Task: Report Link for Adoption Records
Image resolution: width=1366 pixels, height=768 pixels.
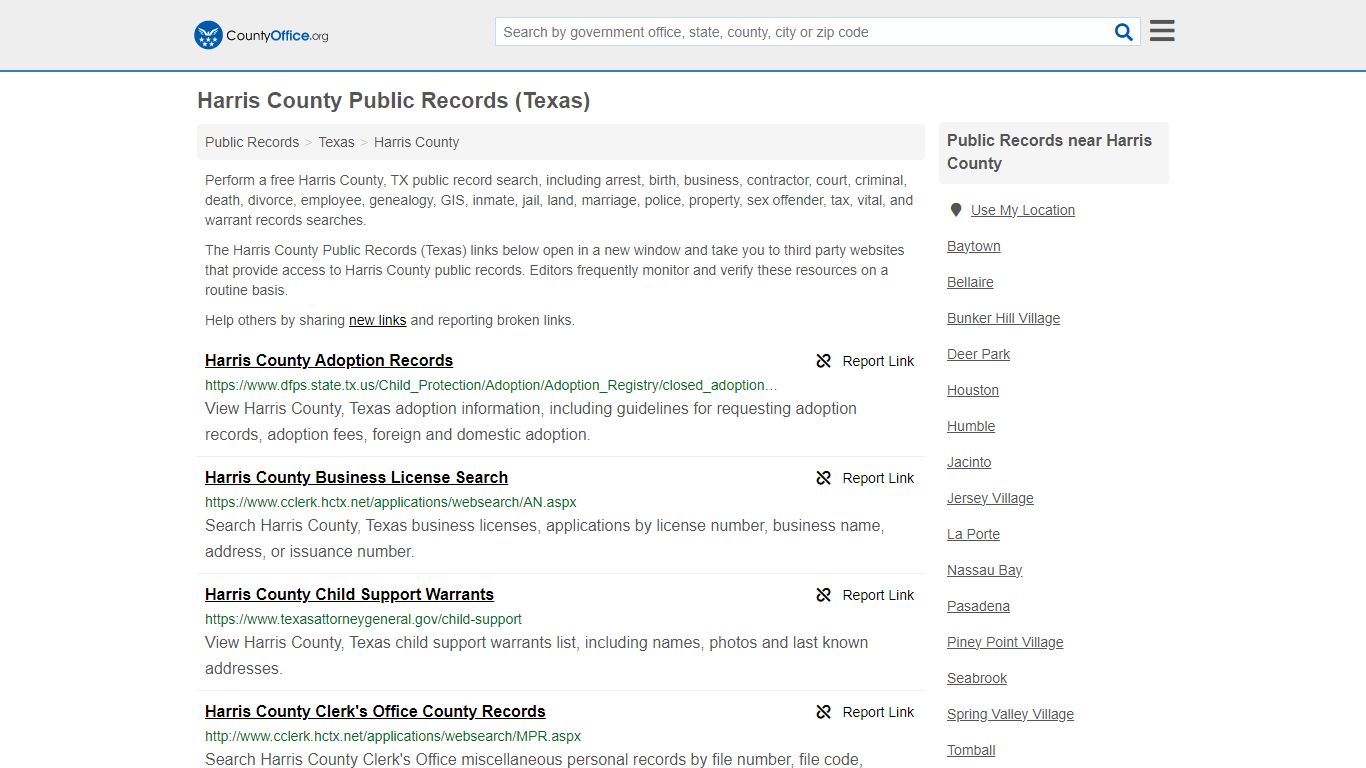Action: (x=878, y=361)
